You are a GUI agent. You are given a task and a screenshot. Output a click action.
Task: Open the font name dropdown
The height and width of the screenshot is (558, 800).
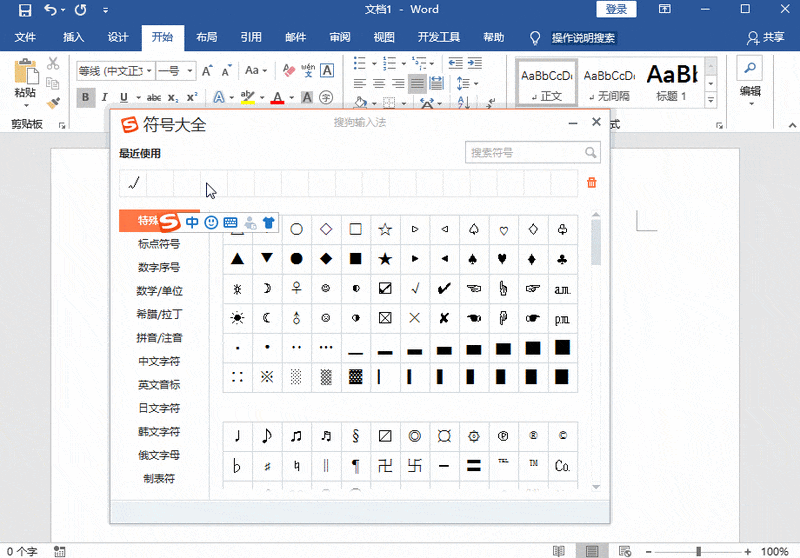[149, 71]
